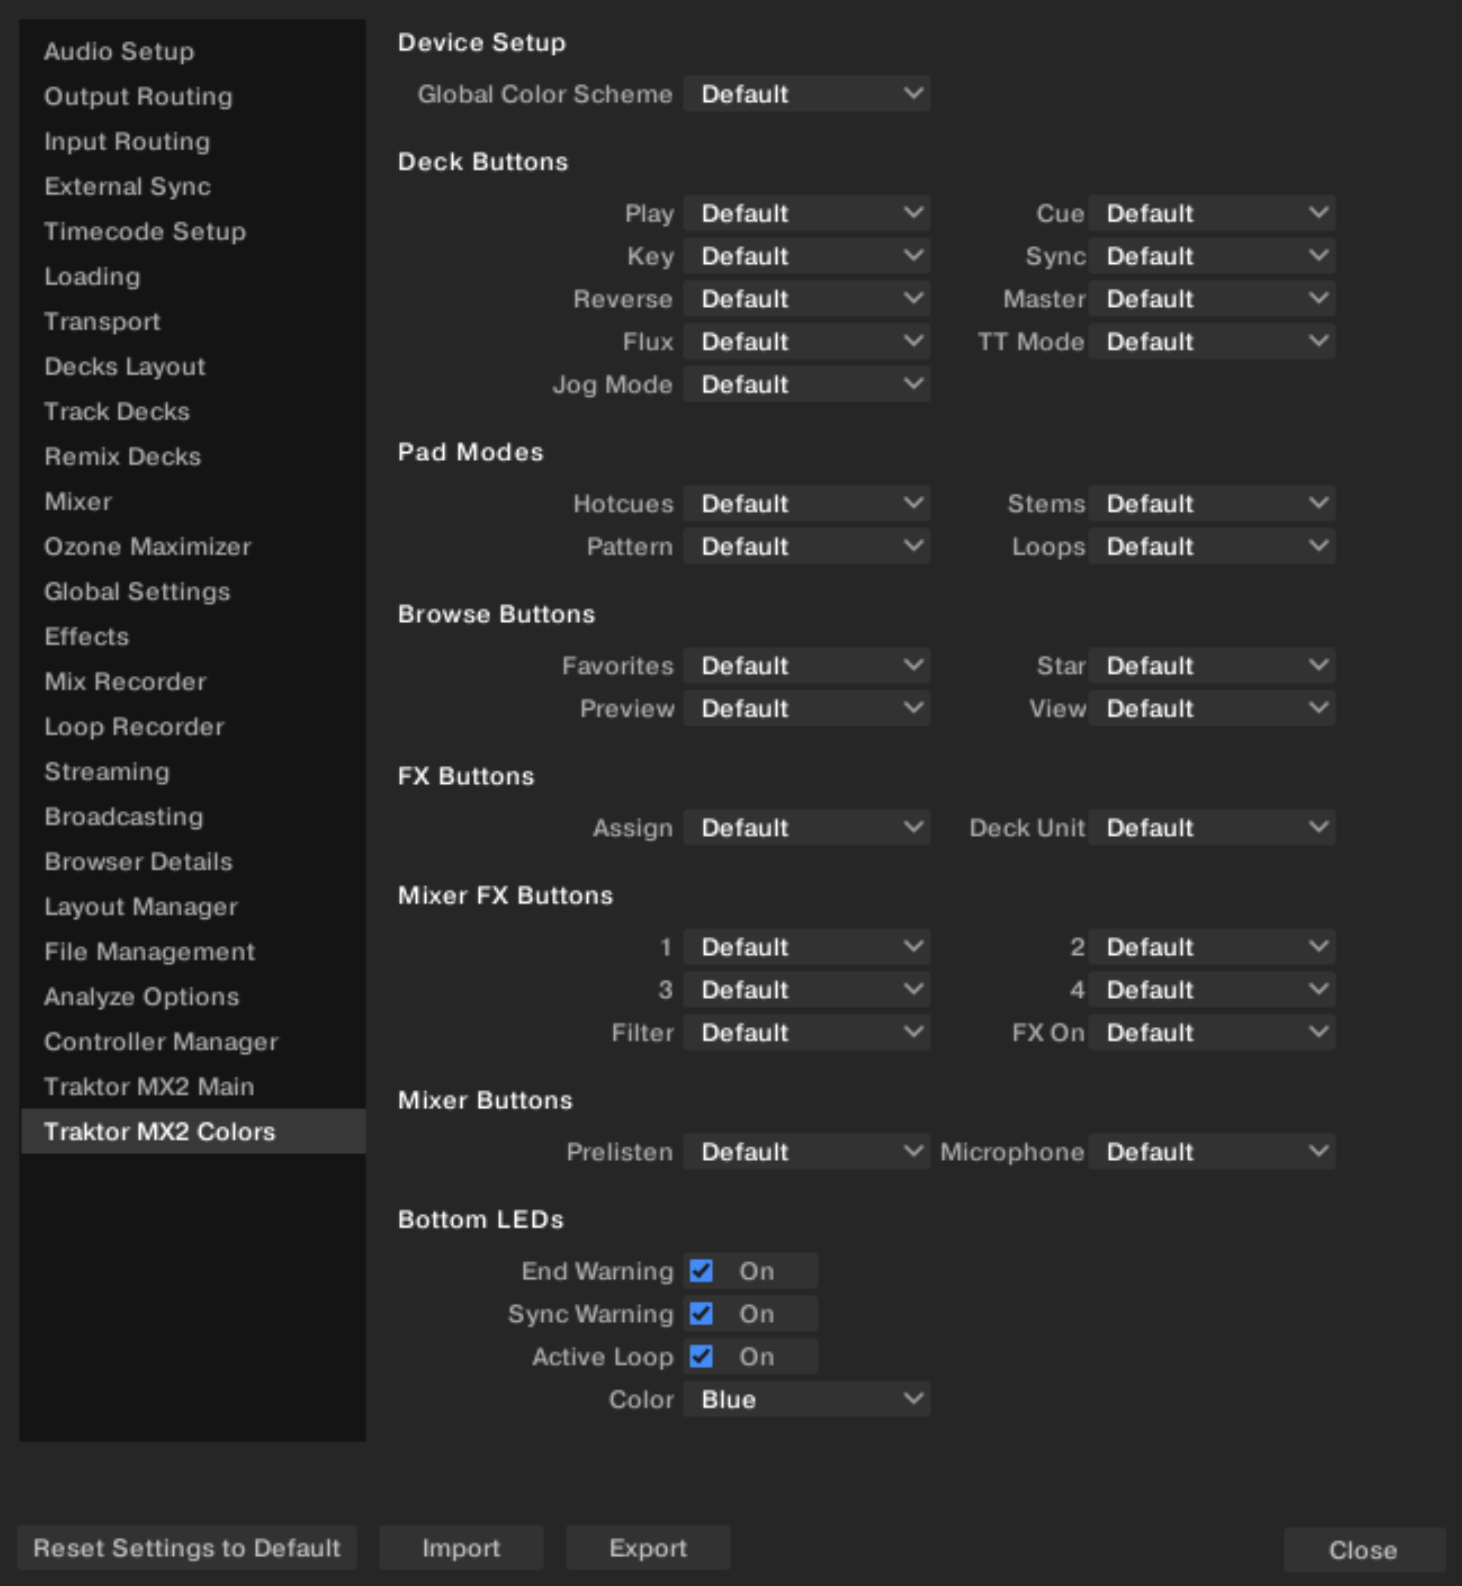Viewport: 1462px width, 1586px height.
Task: Expand the Prelisten color dropdown
Action: pyautogui.click(x=807, y=1152)
